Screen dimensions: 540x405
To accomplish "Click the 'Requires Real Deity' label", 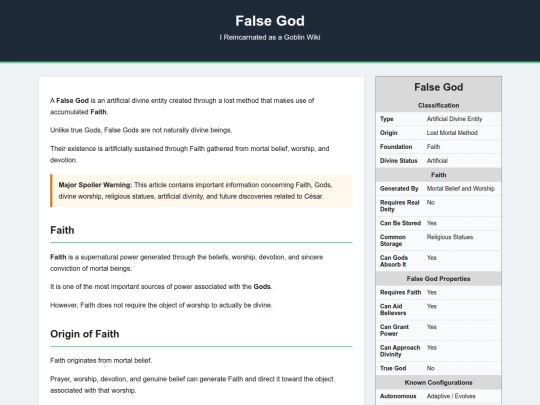I will [399, 206].
